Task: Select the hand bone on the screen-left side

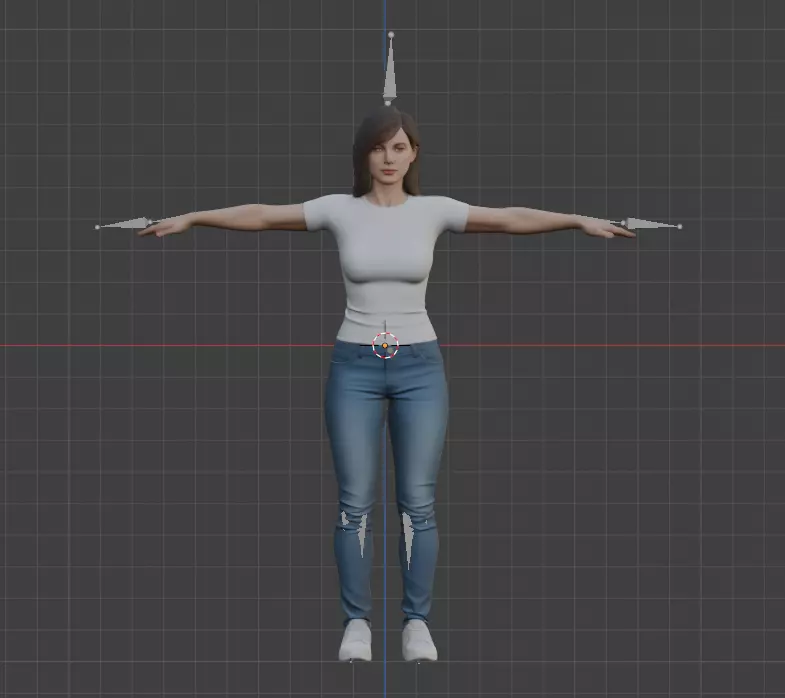Action: pos(125,224)
